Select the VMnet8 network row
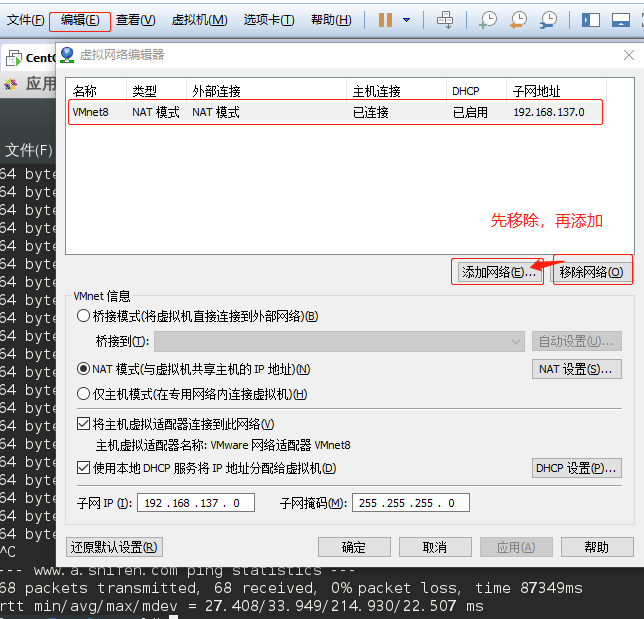The image size is (644, 619). 336,112
